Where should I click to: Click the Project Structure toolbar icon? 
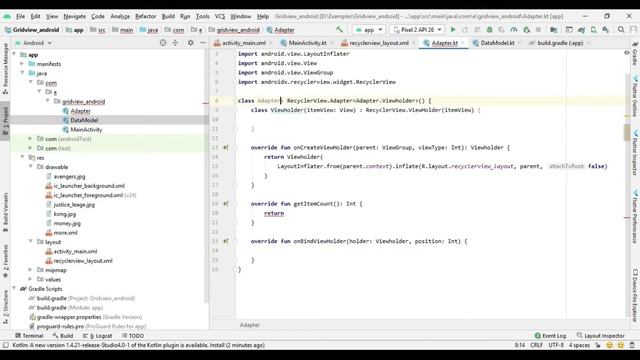pyautogui.click(x=553, y=30)
